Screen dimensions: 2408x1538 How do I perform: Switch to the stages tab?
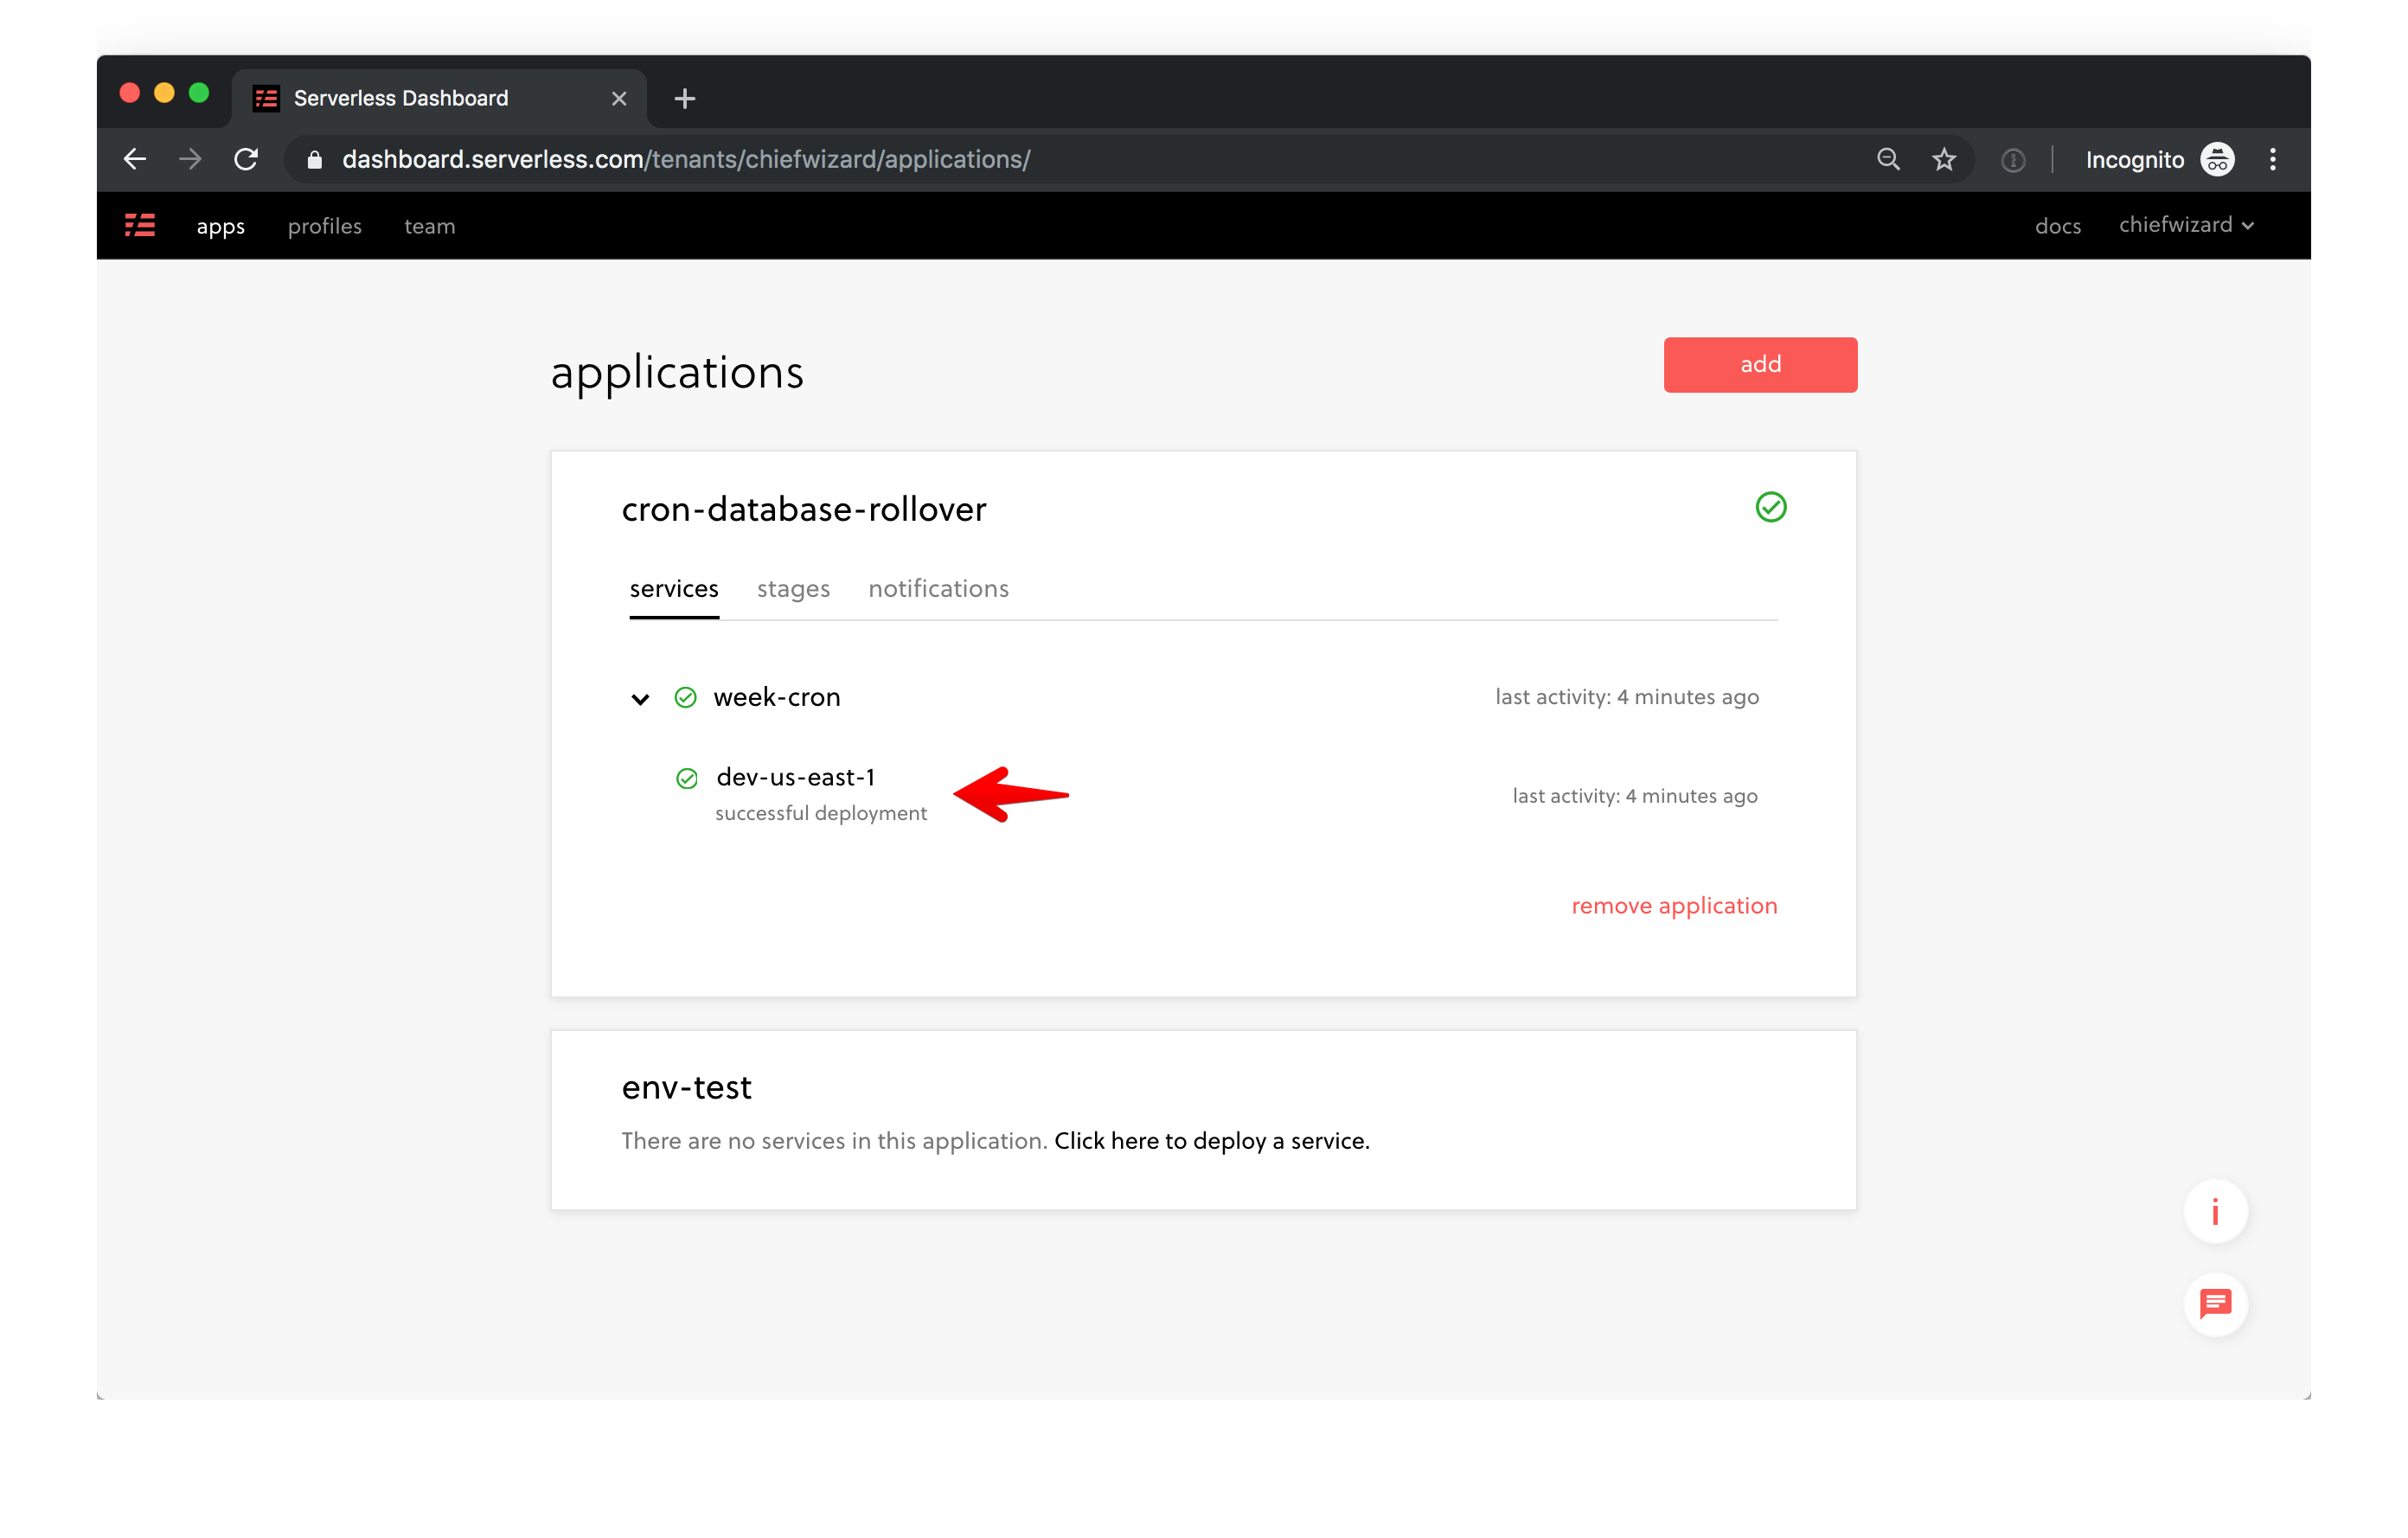[x=793, y=589]
